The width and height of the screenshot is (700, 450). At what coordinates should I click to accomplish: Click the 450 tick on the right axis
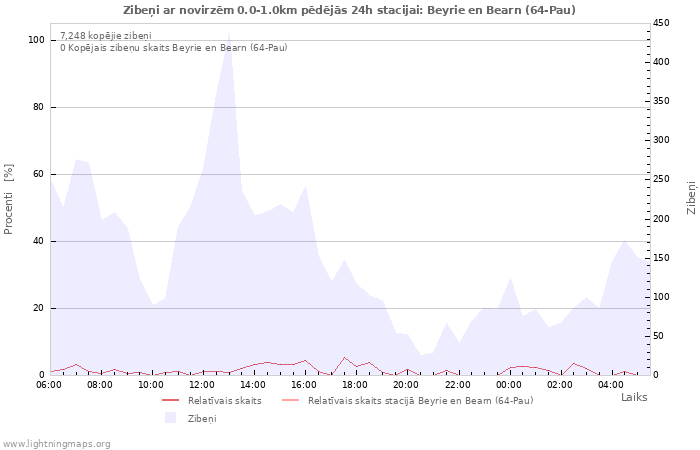click(x=661, y=23)
